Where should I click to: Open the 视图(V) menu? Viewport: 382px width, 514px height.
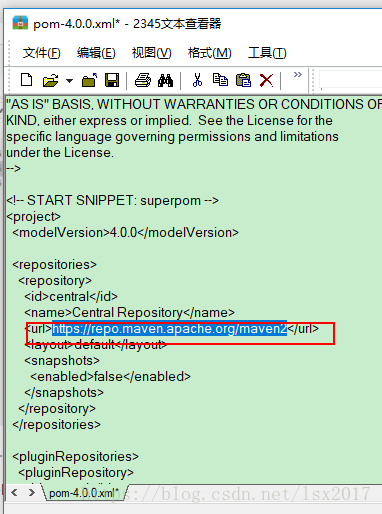coord(151,53)
